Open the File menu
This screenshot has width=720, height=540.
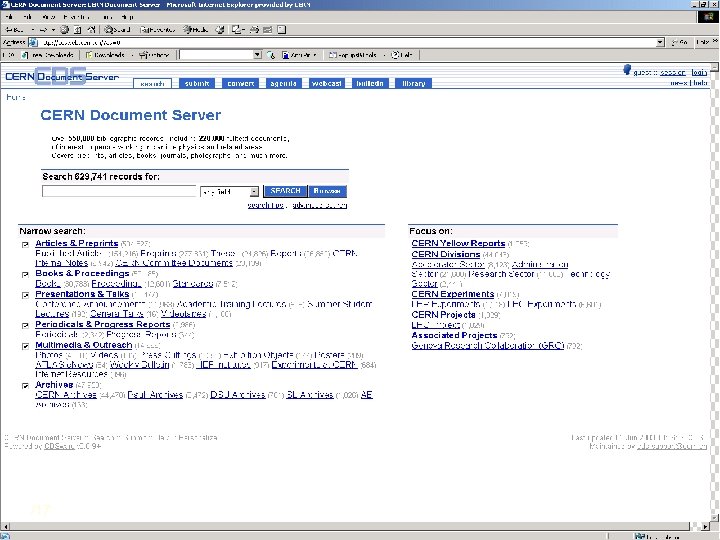(9, 17)
